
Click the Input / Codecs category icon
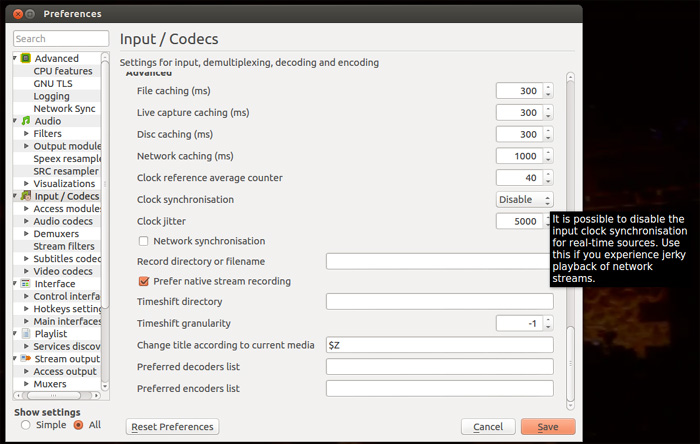tap(27, 196)
